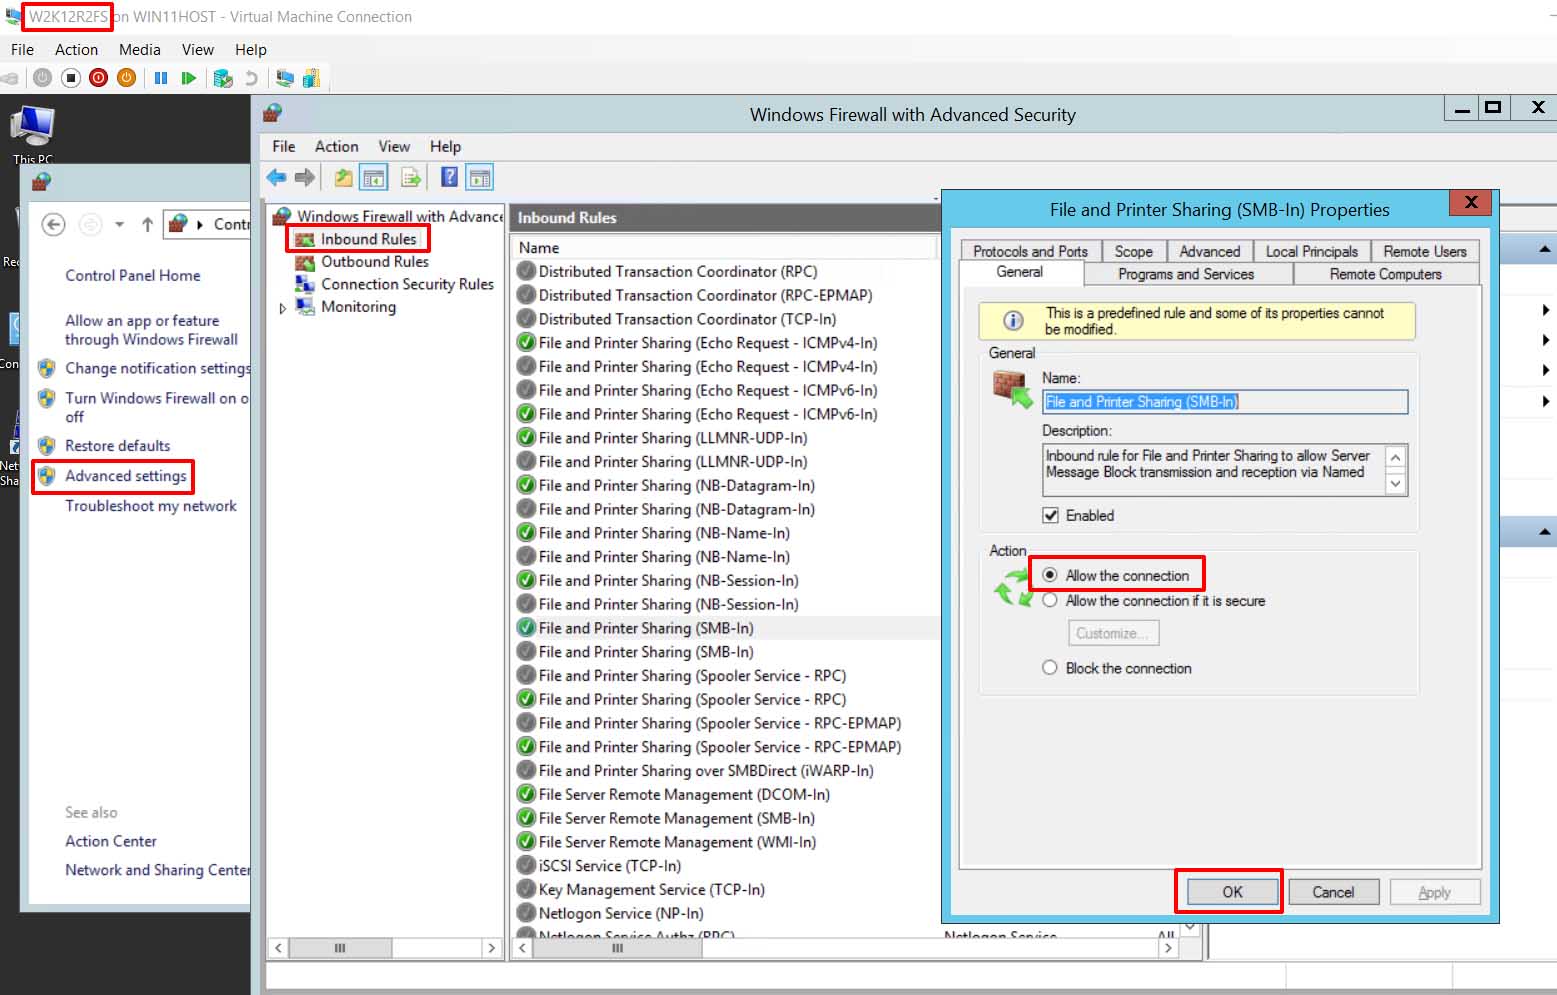Switch to the Programs and Services tab
The width and height of the screenshot is (1557, 995).
(1186, 274)
